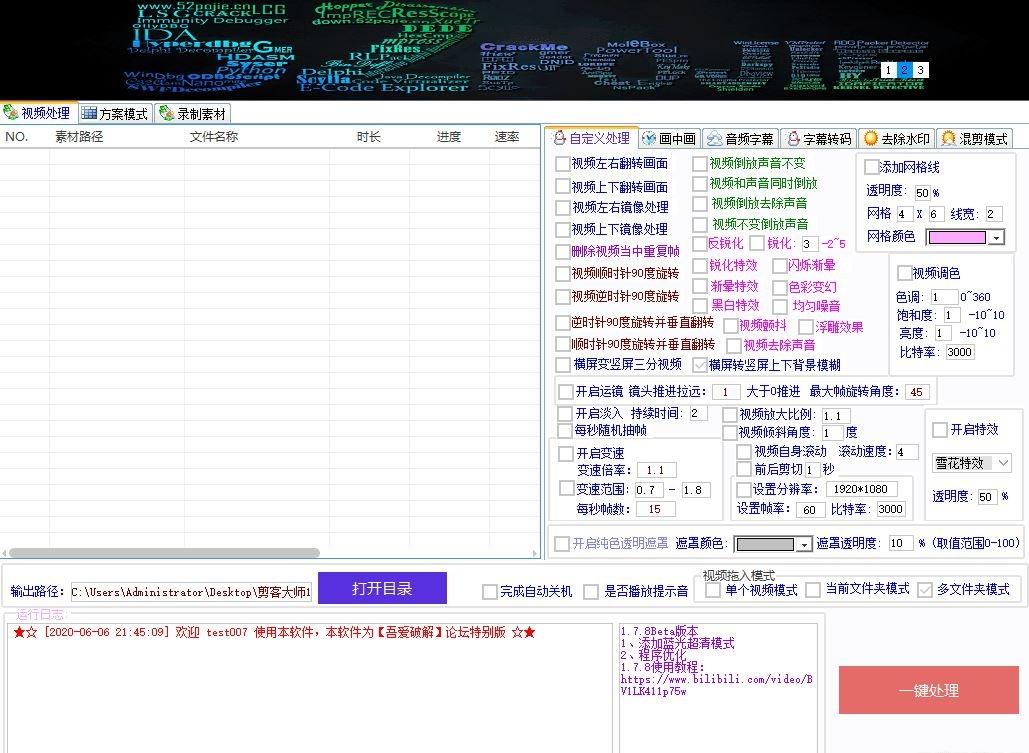1029x753 pixels.
Task: Click the 时长 column header
Action: (369, 137)
